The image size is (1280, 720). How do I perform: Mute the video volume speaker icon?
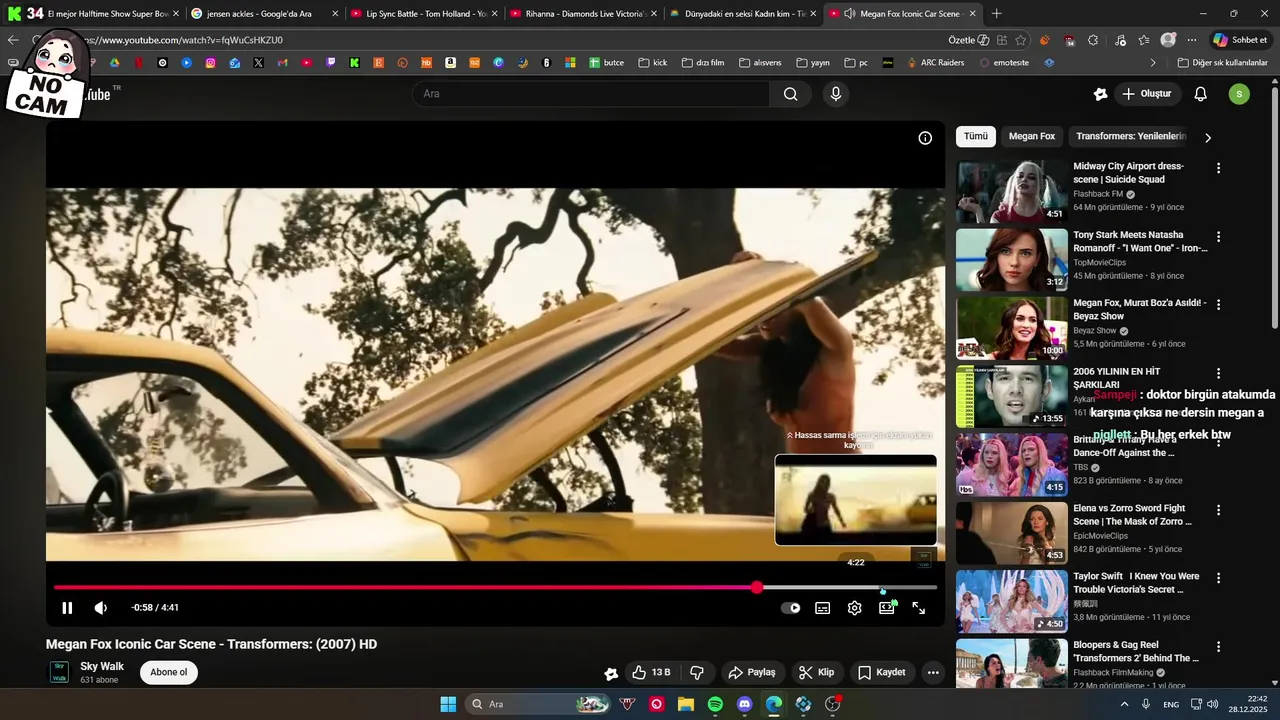point(101,608)
